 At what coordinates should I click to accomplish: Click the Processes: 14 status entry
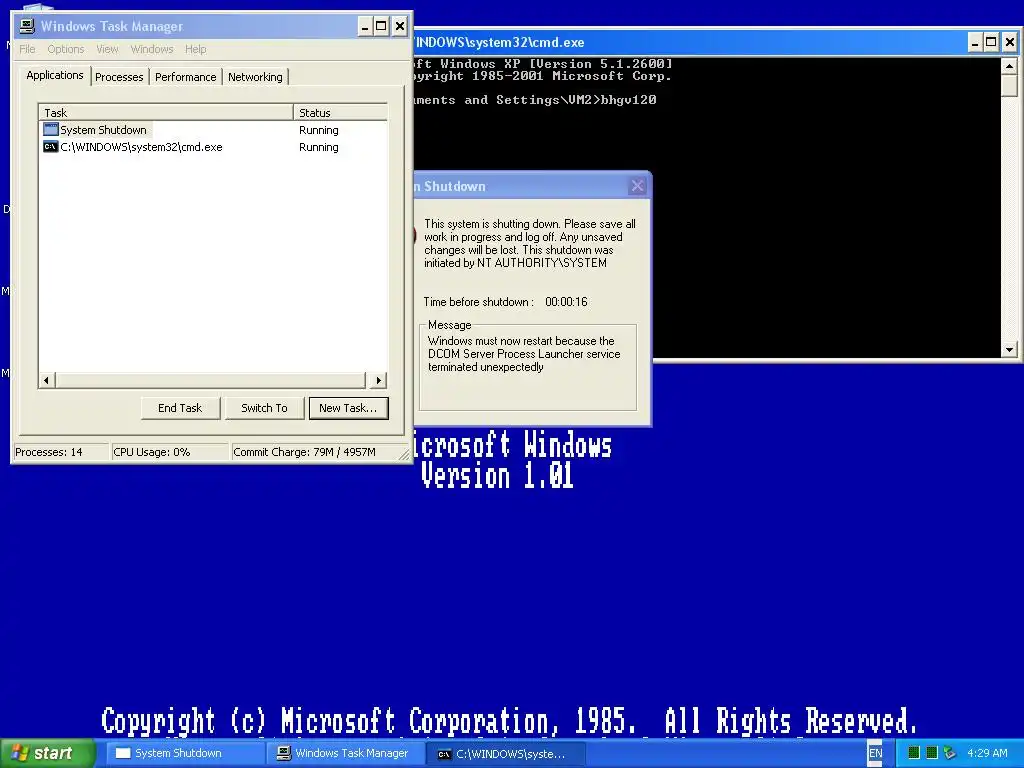(61, 452)
